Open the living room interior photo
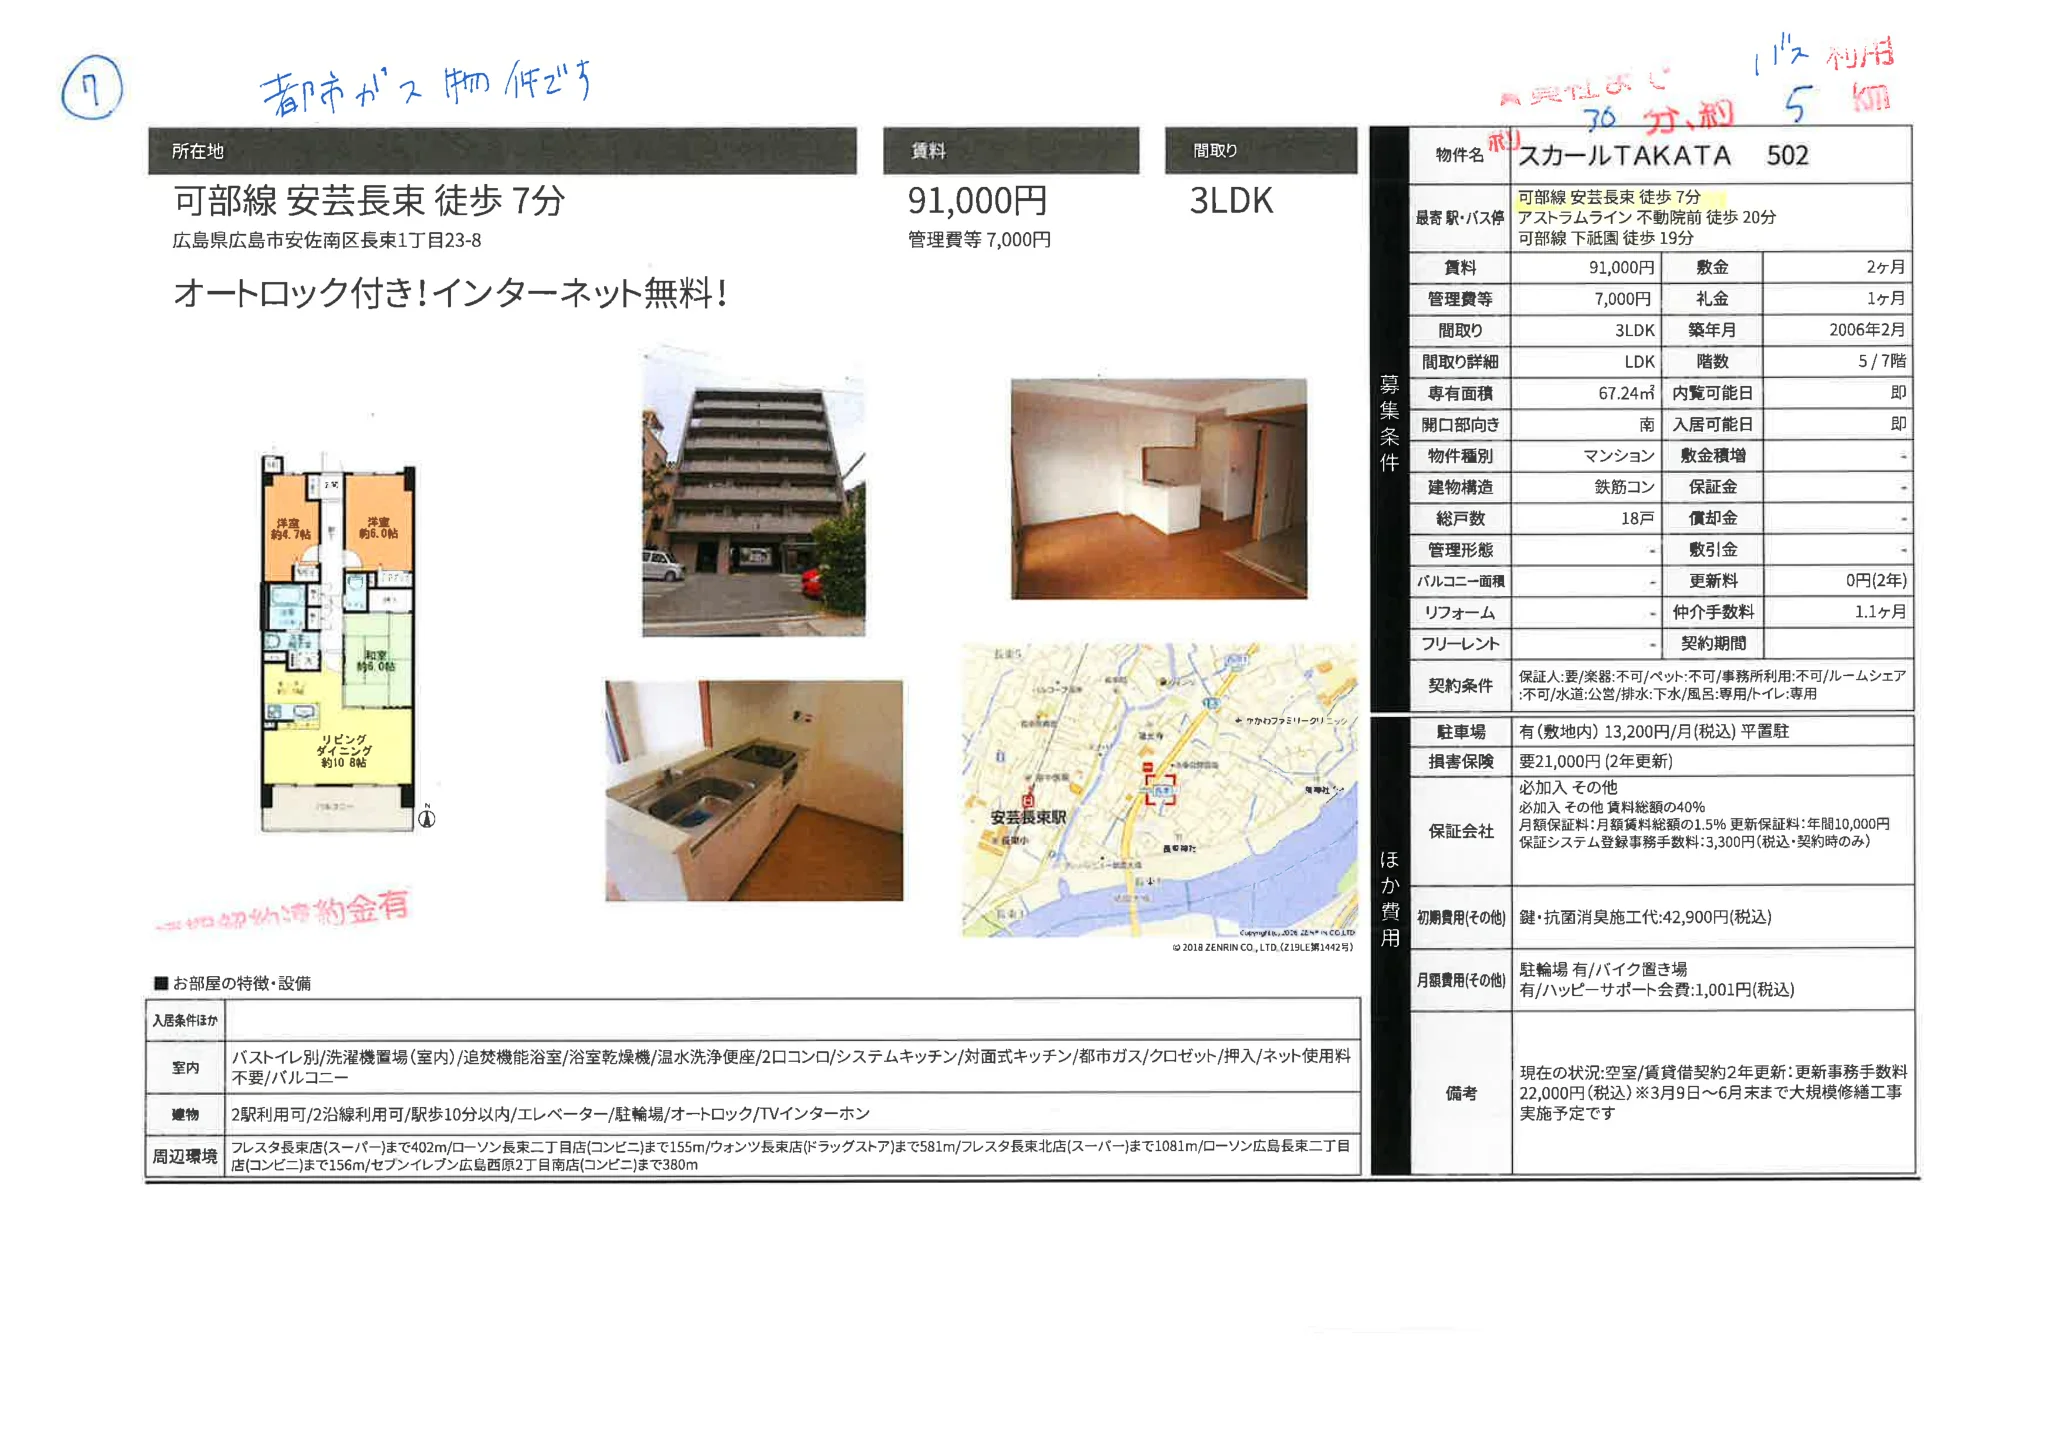The image size is (2056, 1455). pos(1158,489)
